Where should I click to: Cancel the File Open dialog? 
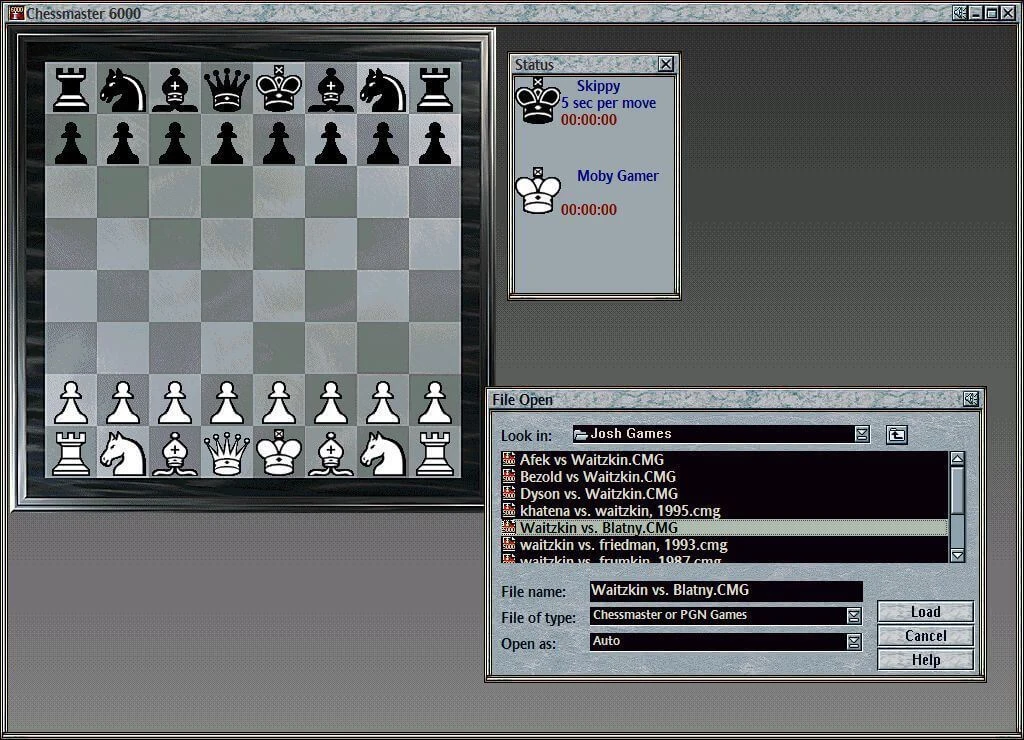tap(925, 635)
